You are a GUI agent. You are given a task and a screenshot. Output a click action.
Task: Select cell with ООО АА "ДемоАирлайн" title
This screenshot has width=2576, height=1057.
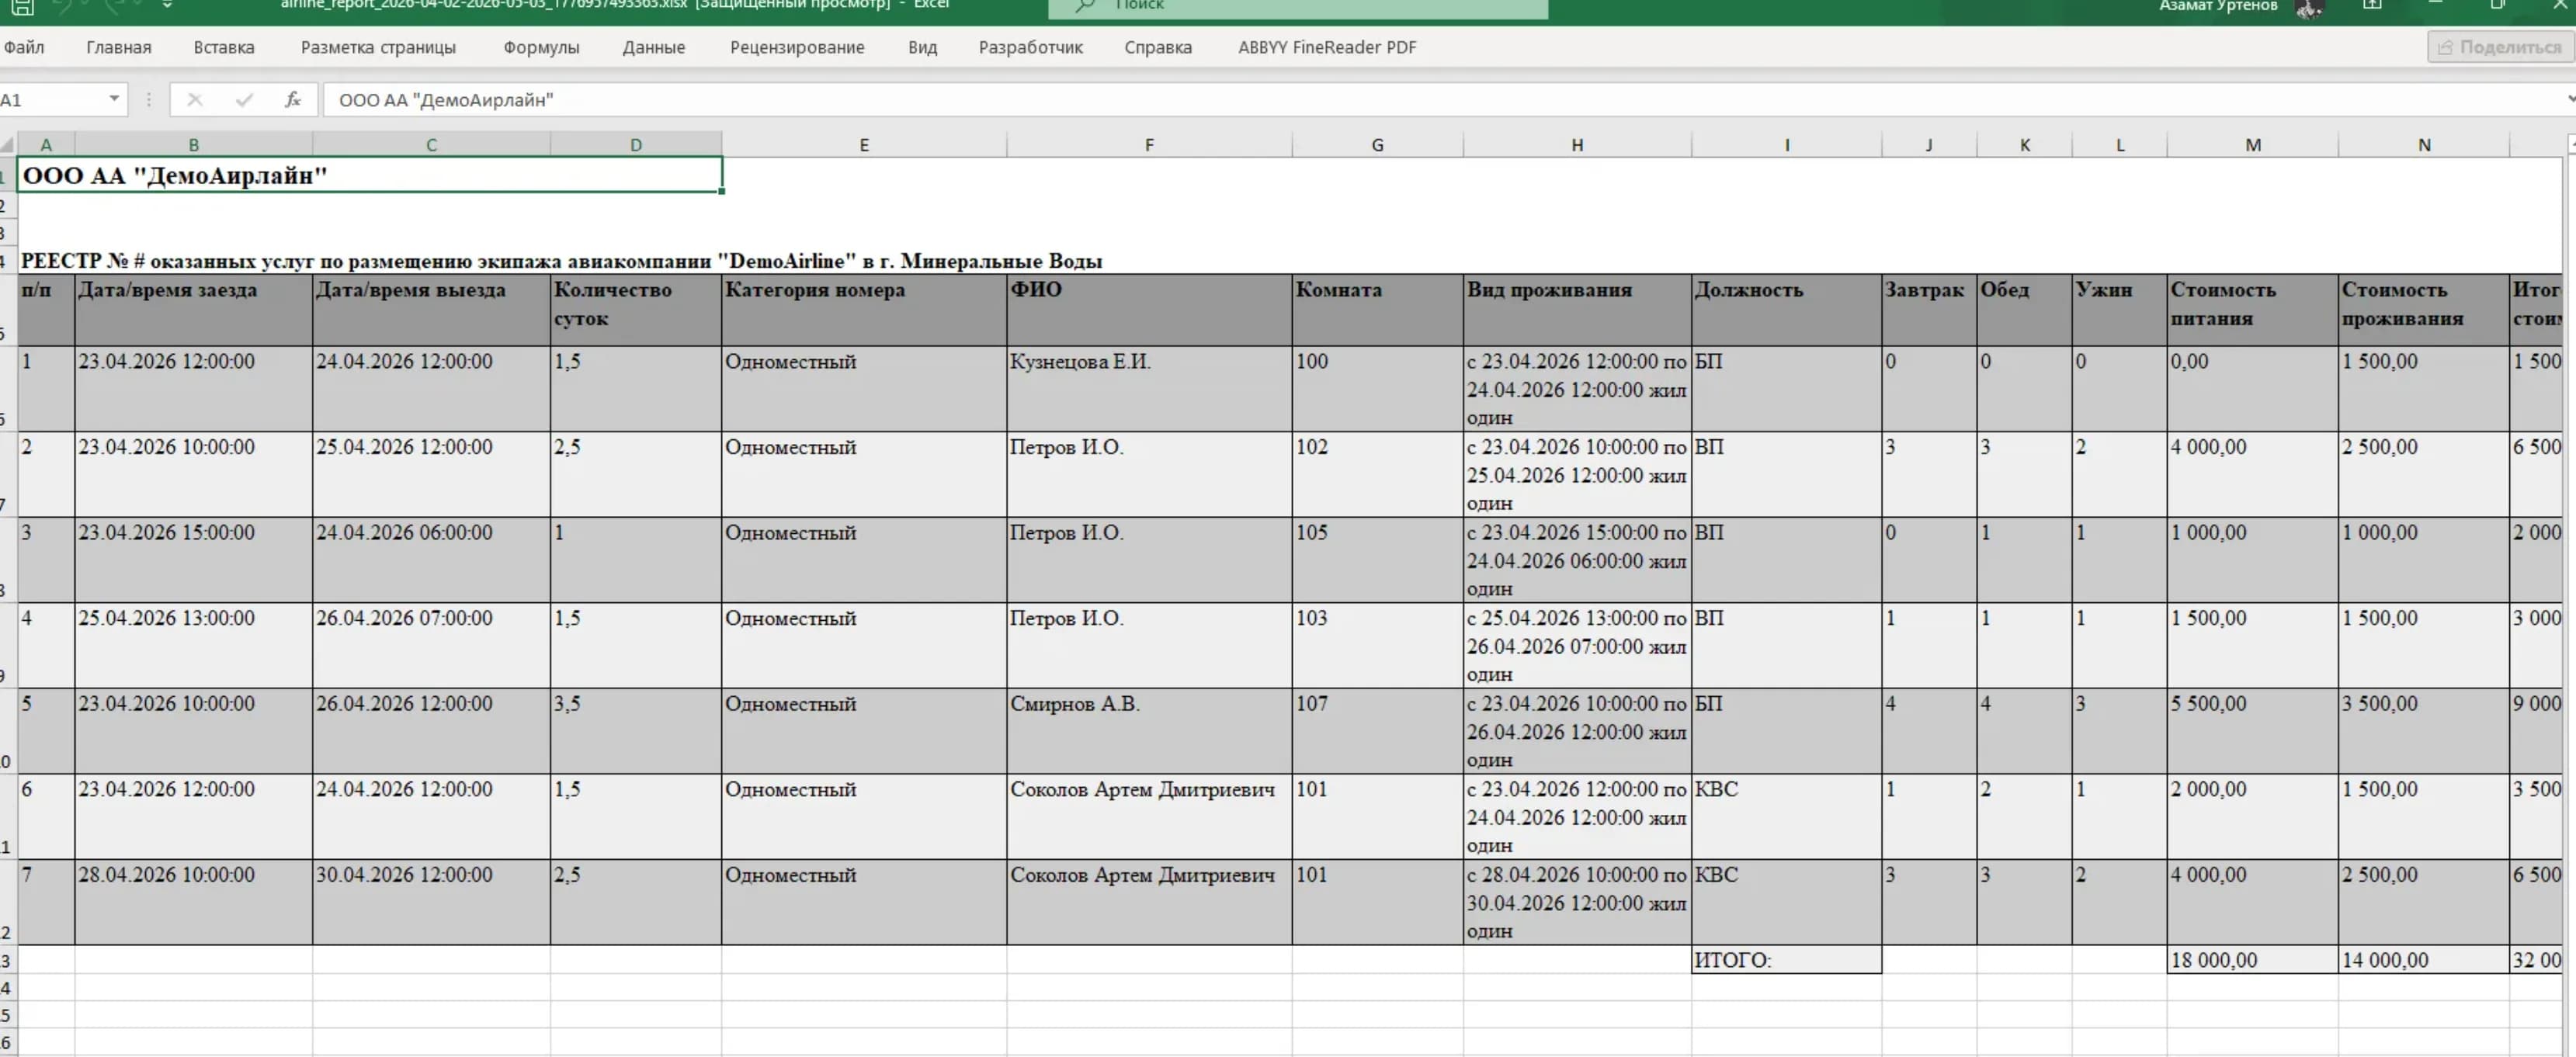click(x=369, y=175)
